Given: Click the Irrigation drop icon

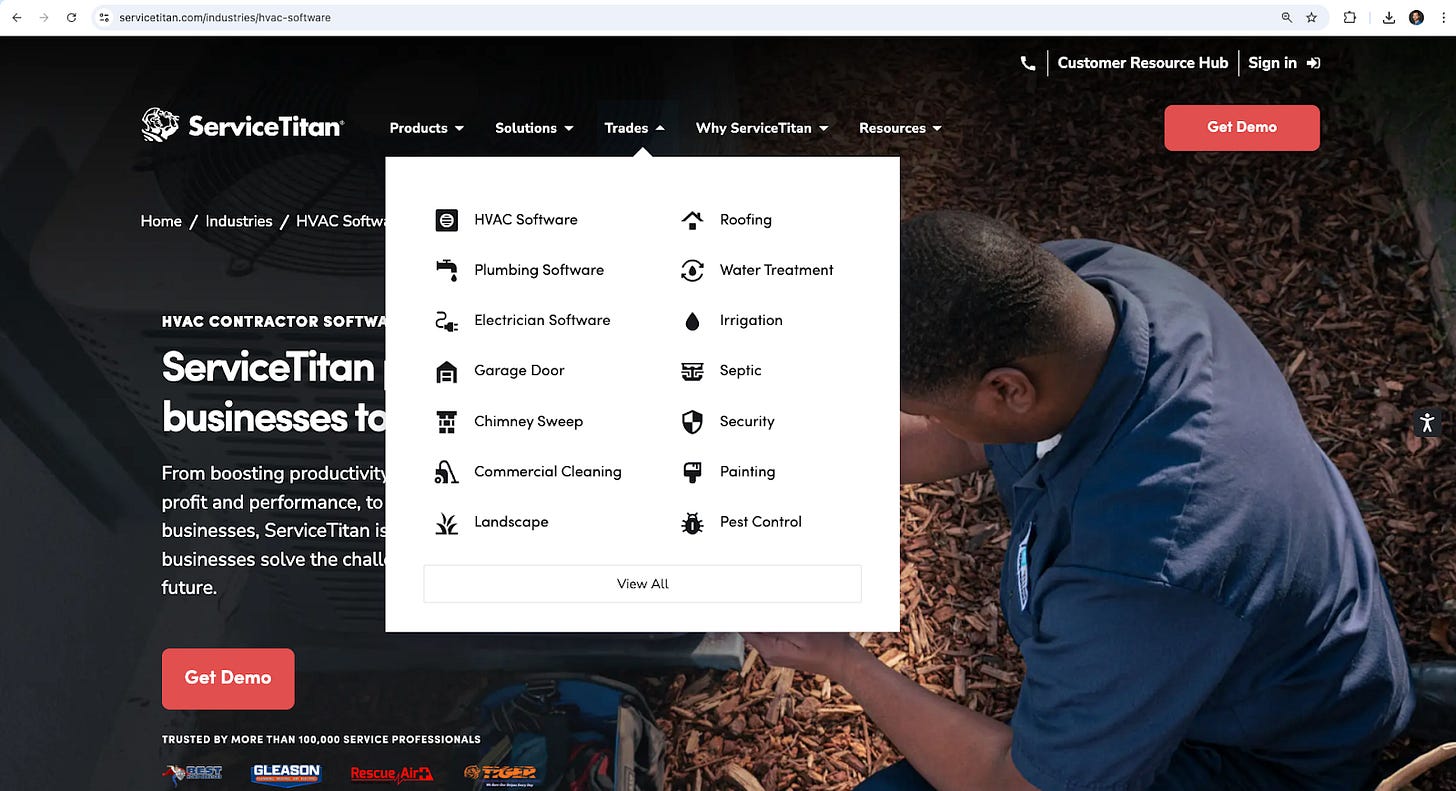Looking at the screenshot, I should (692, 321).
